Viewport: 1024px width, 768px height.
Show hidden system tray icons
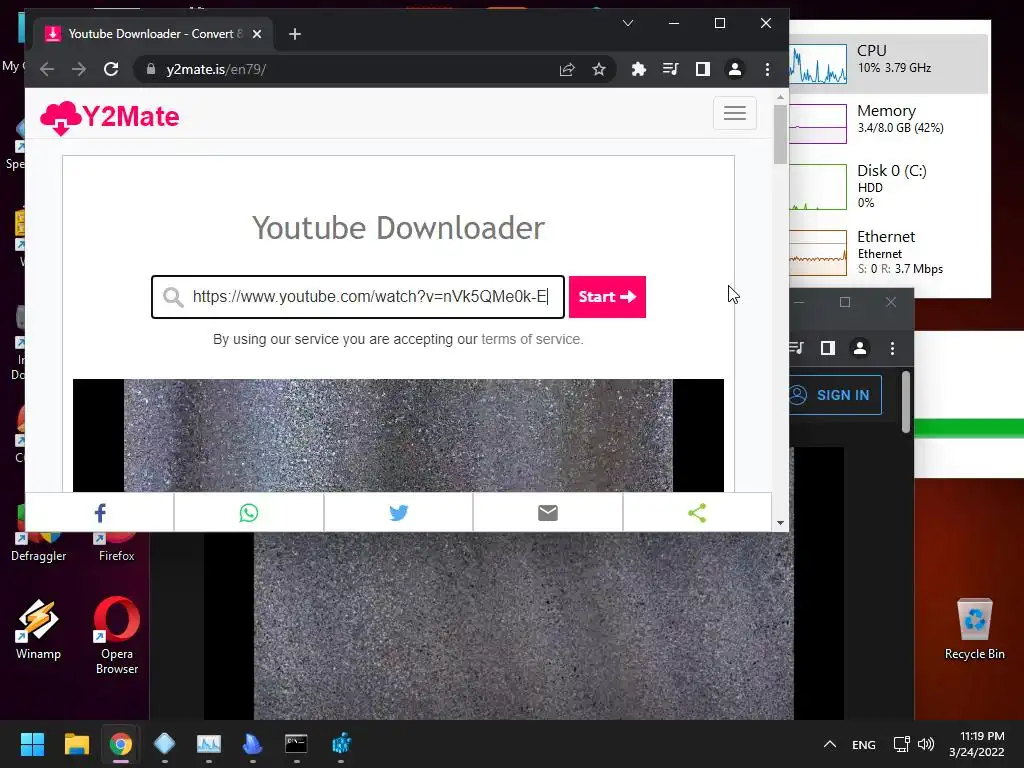[x=830, y=744]
